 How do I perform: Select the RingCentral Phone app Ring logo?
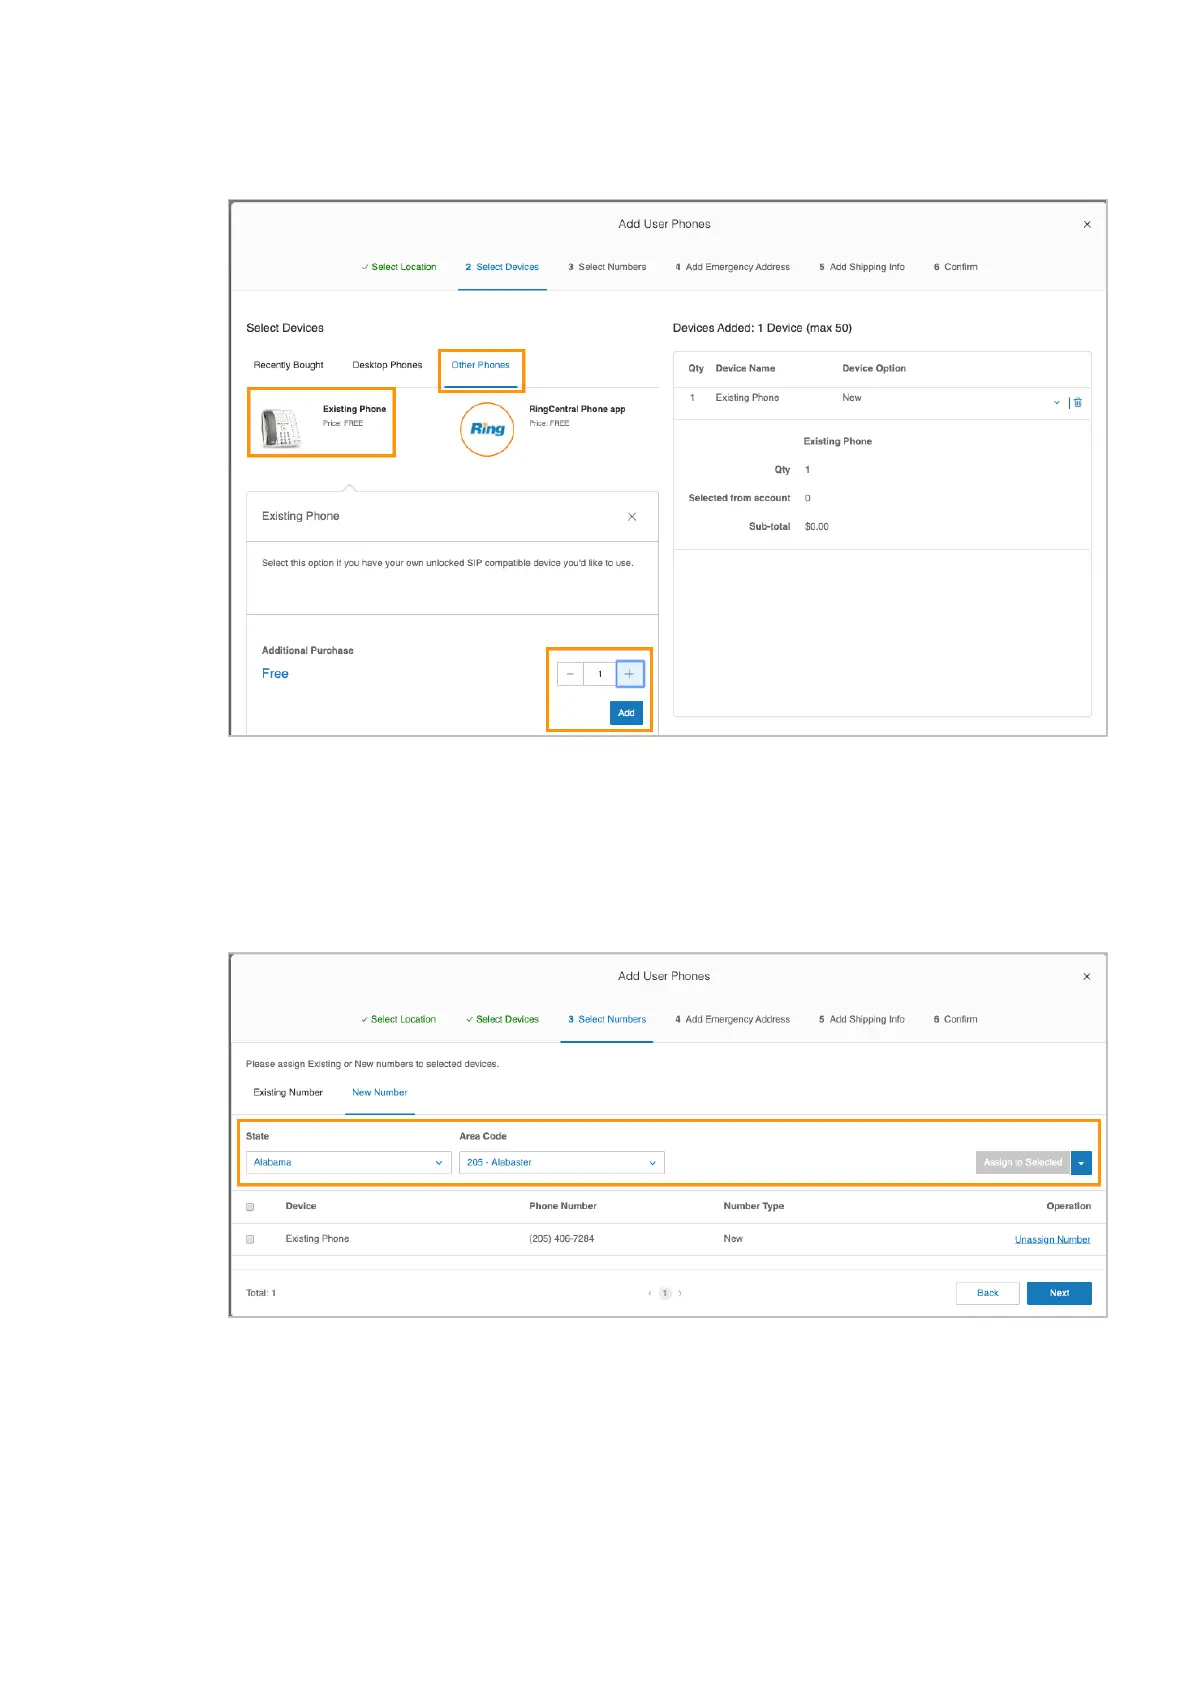point(487,429)
